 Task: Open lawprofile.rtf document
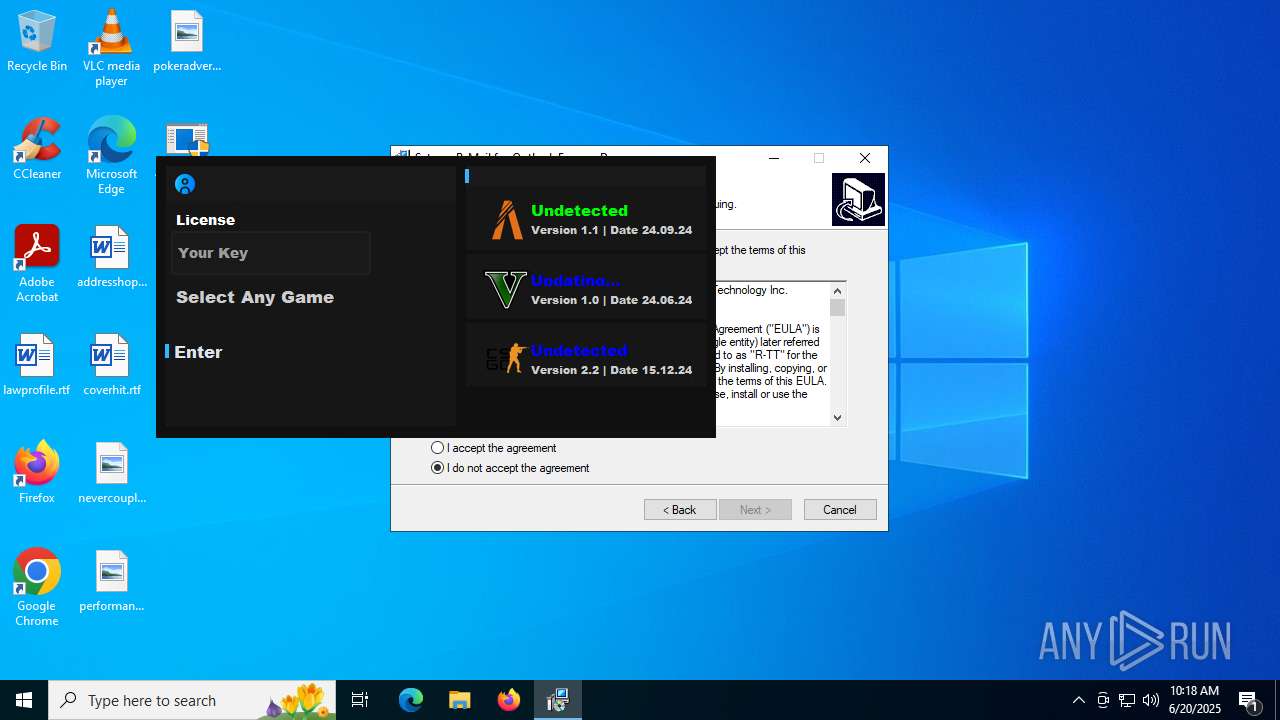(x=37, y=366)
